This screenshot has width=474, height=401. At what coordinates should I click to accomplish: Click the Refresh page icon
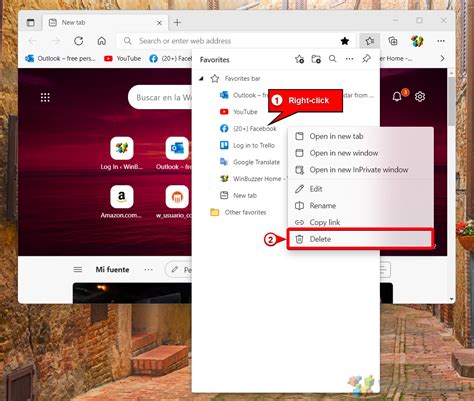79,41
